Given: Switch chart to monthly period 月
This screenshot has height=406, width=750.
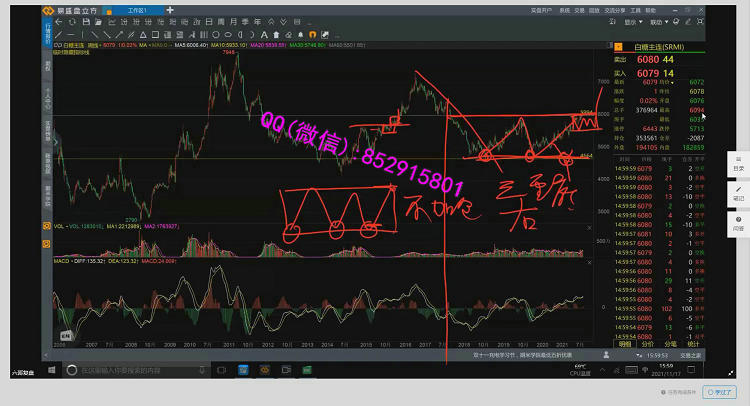Looking at the screenshot, I should (x=232, y=20).
